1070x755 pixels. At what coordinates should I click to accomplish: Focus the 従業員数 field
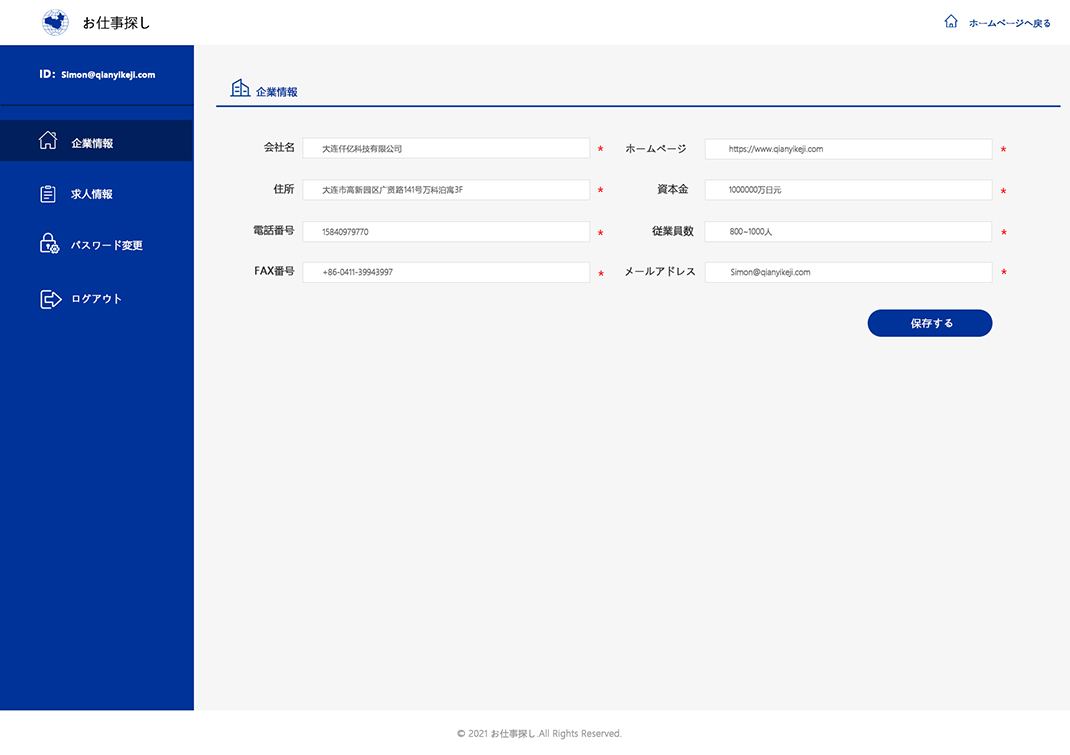coord(848,232)
